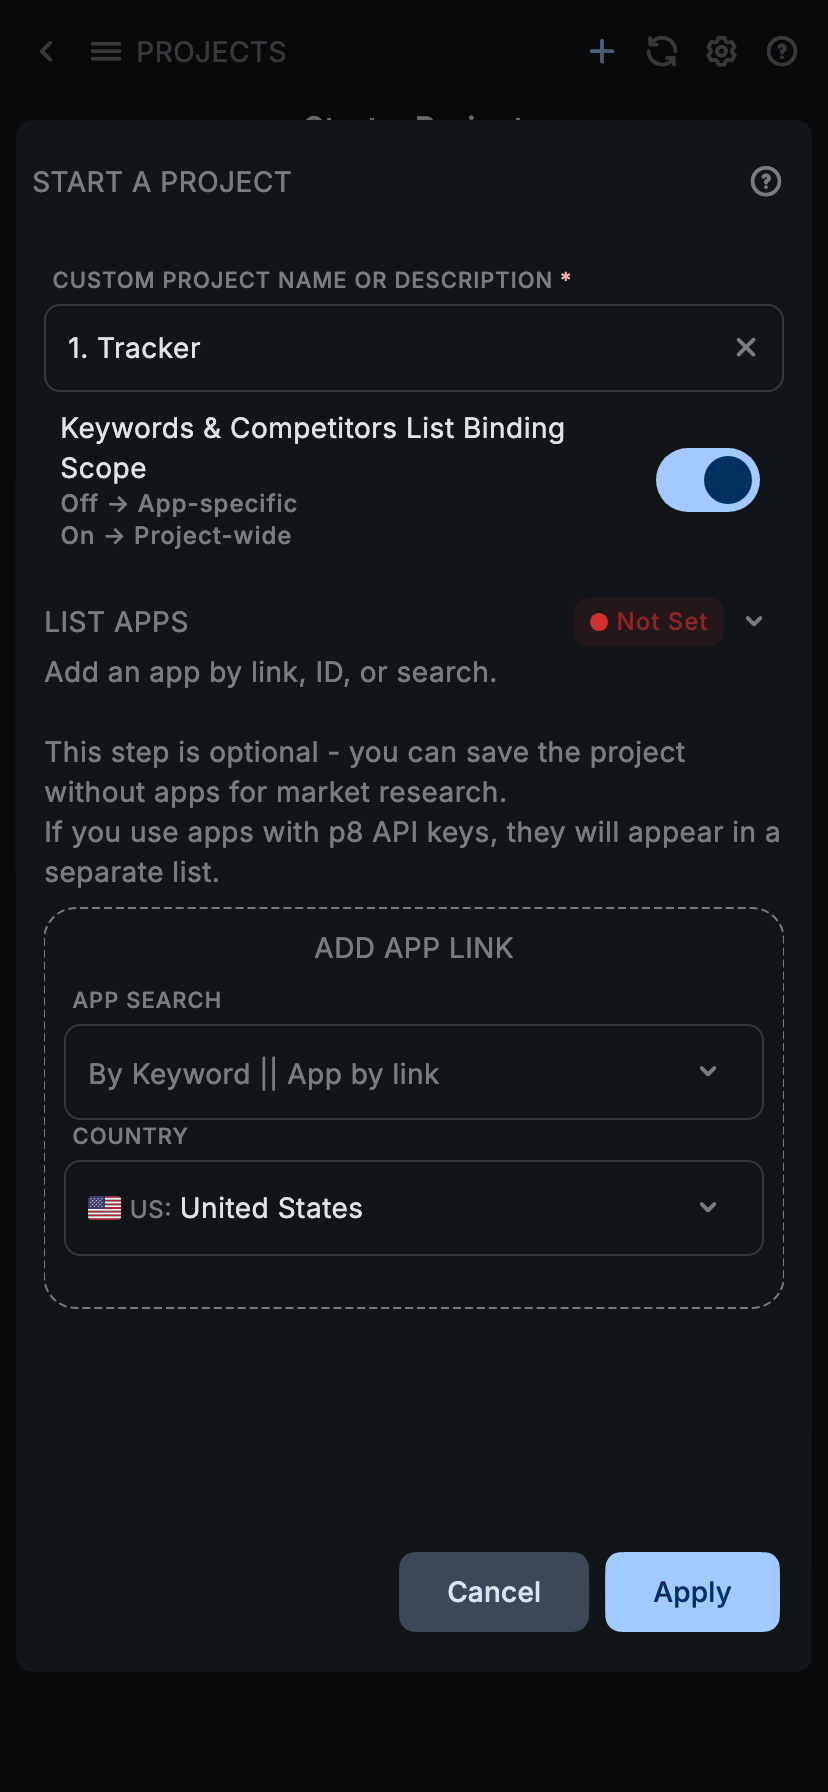Viewport: 828px width, 1792px height.
Task: Open settings via the gear icon
Action: (721, 51)
